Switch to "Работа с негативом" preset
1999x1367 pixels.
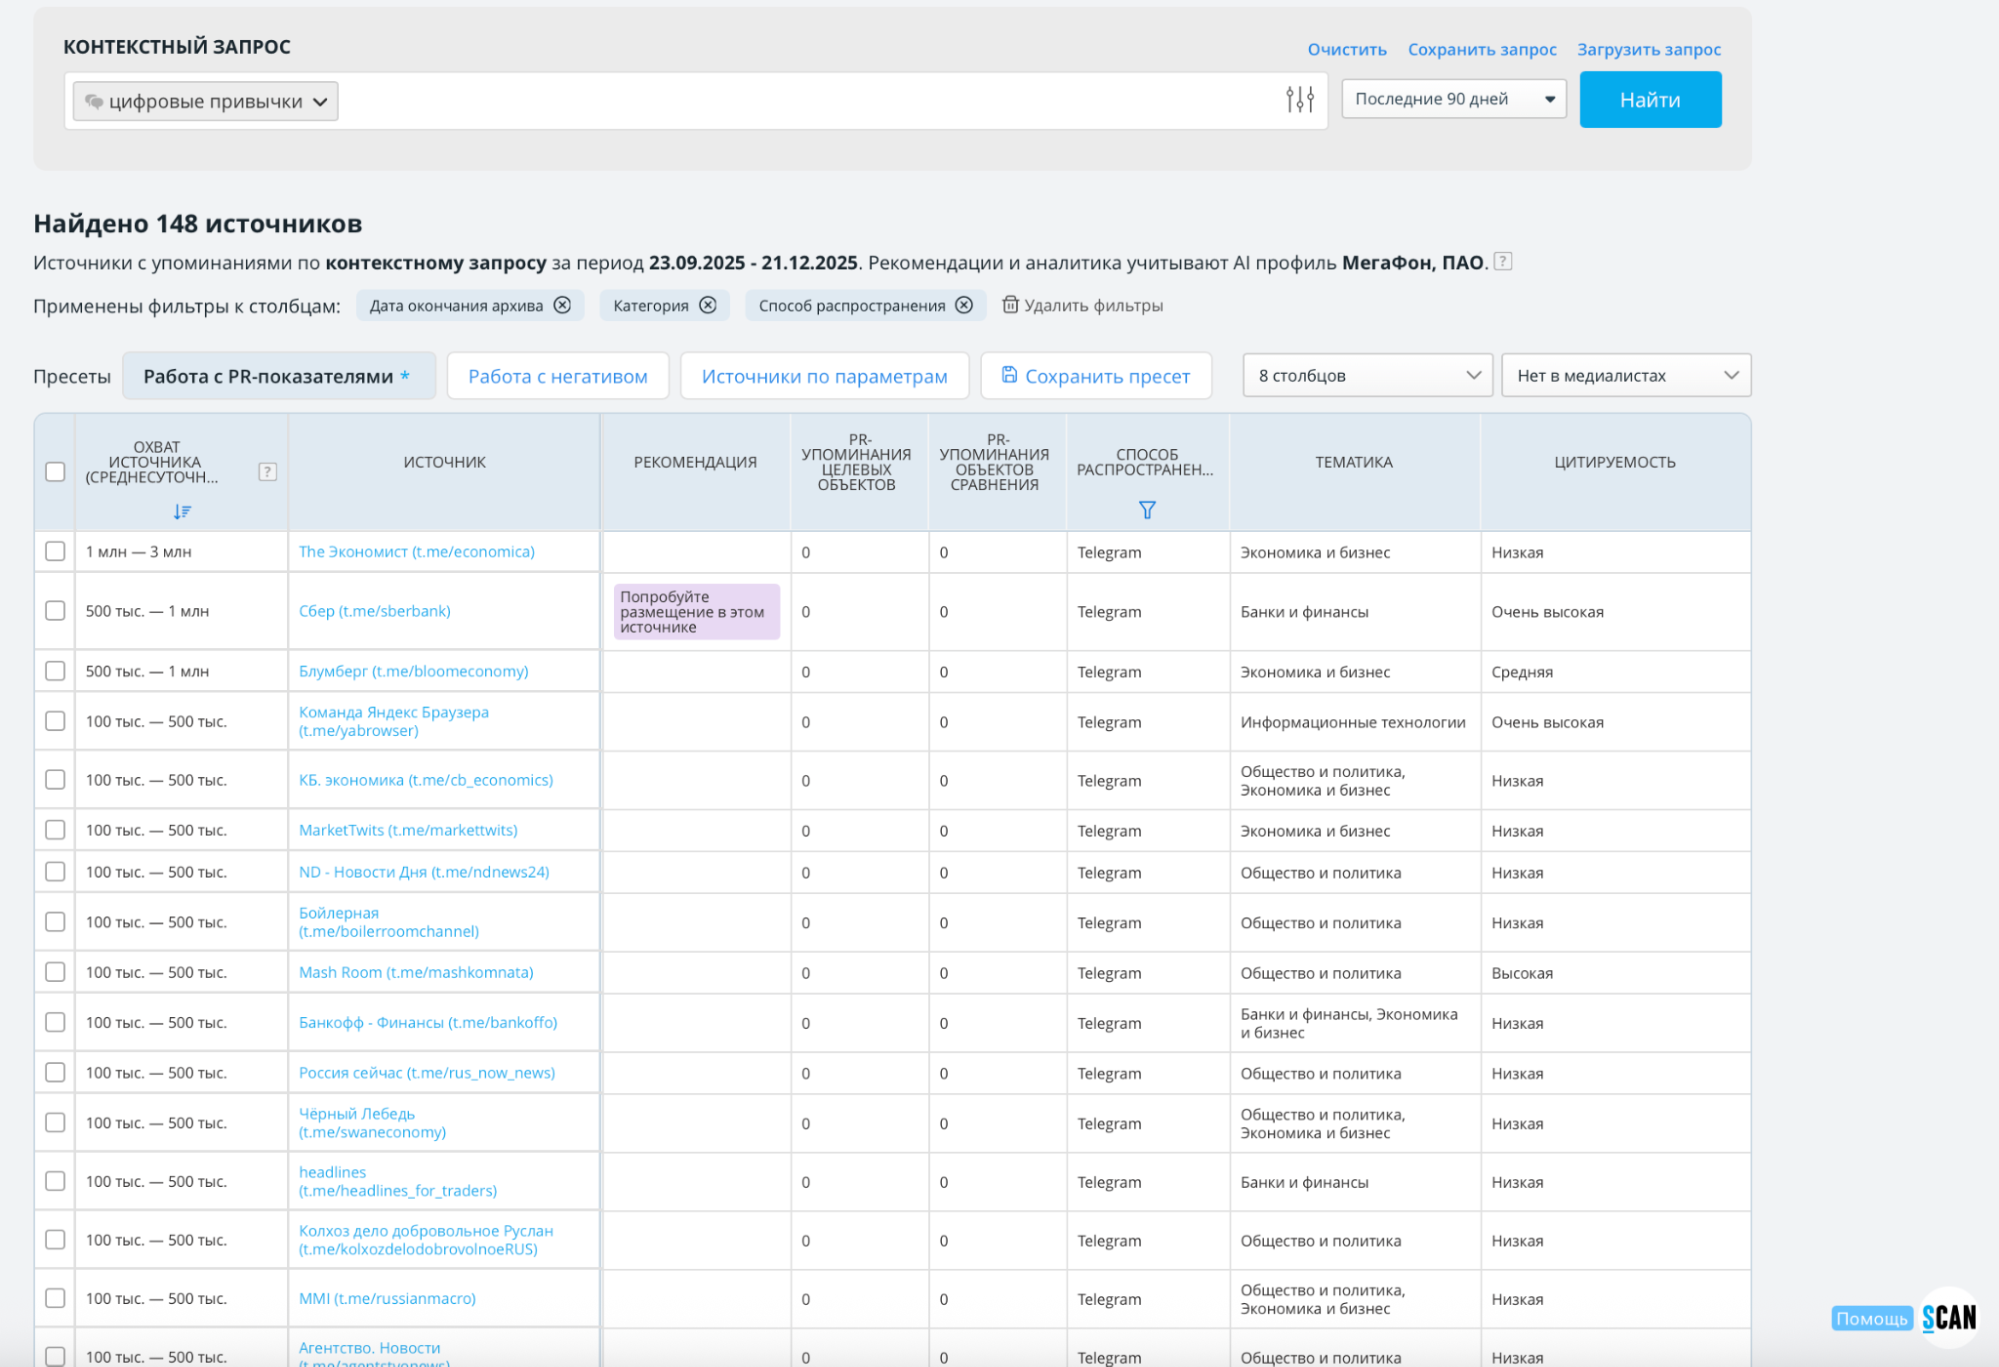(x=557, y=376)
